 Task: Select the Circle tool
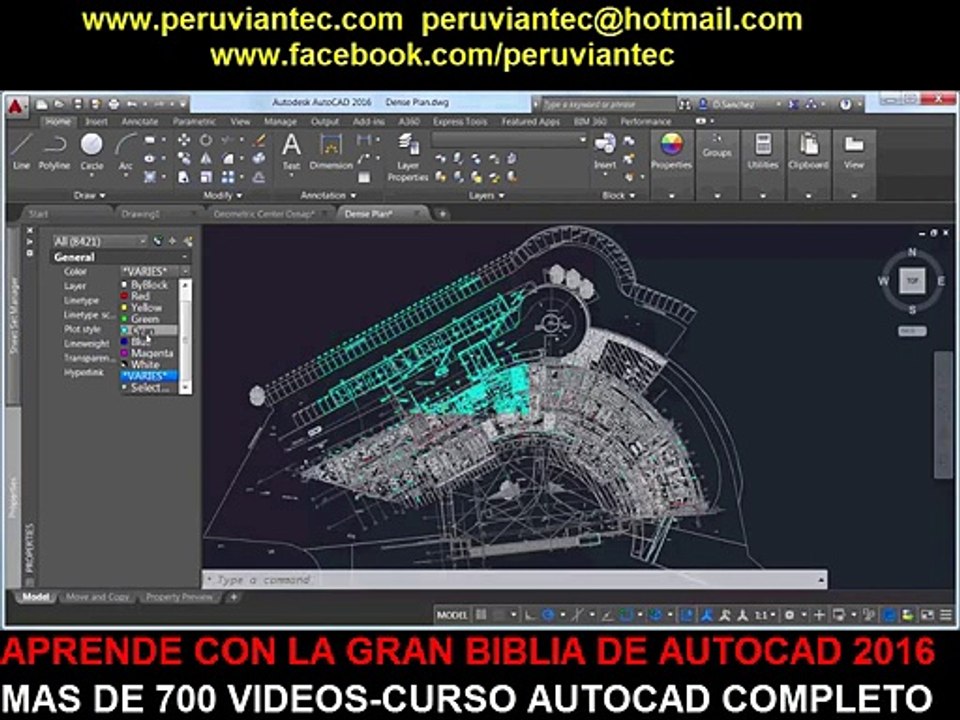tap(92, 151)
